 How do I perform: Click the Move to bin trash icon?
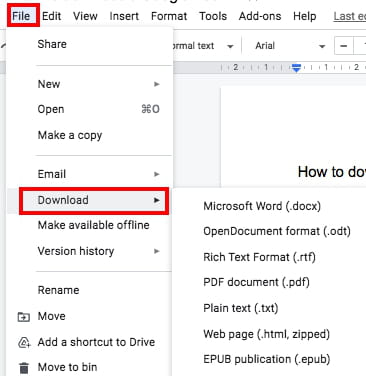click(x=24, y=368)
